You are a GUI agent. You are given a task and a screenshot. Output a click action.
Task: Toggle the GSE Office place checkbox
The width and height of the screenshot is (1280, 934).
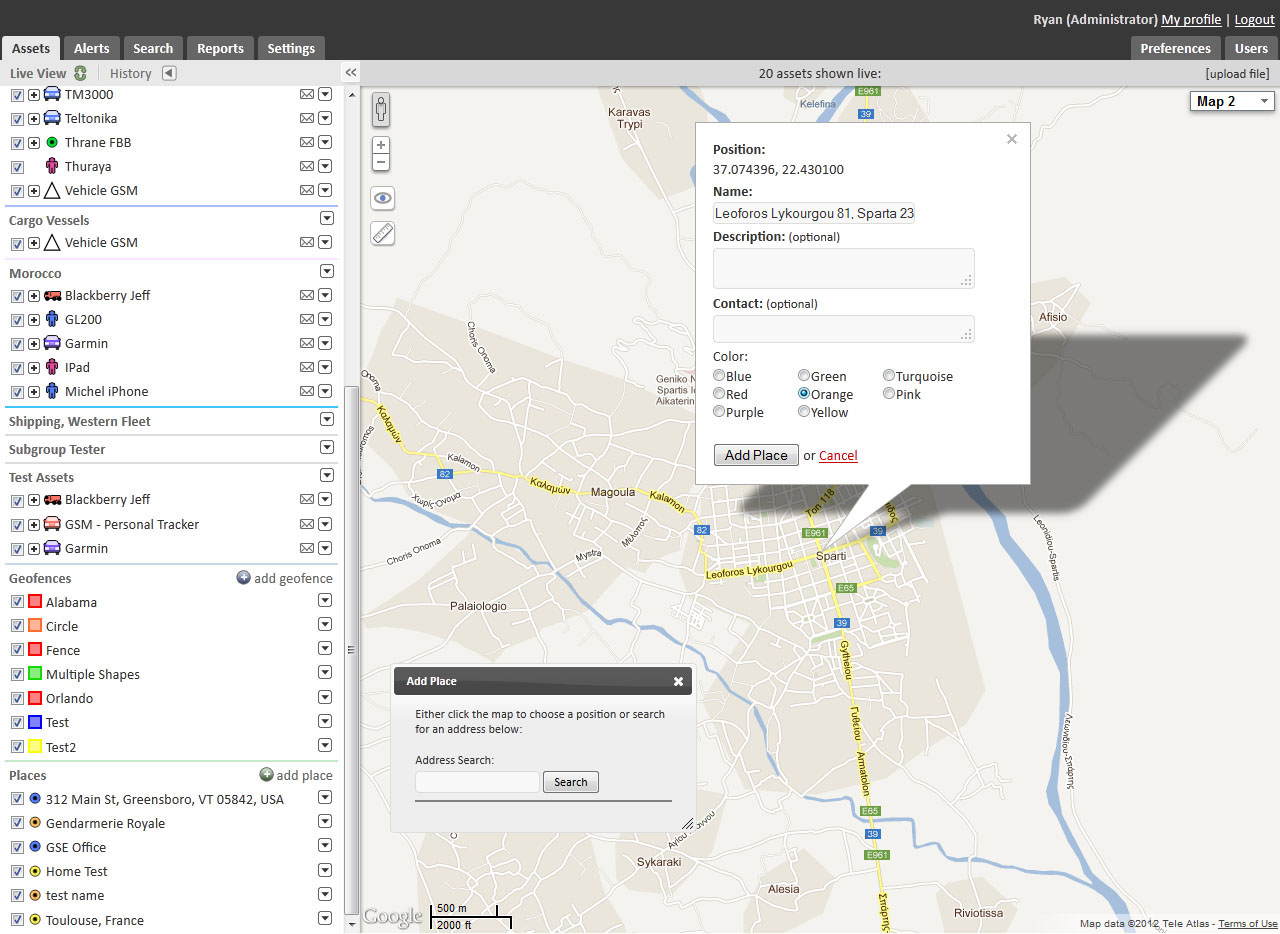[17, 847]
